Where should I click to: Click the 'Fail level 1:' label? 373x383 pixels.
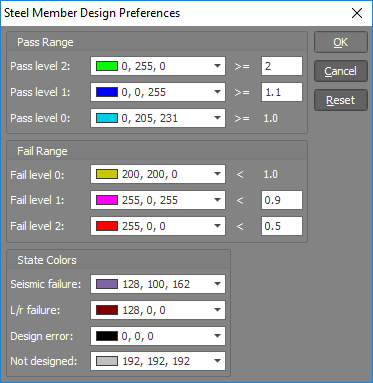37,200
